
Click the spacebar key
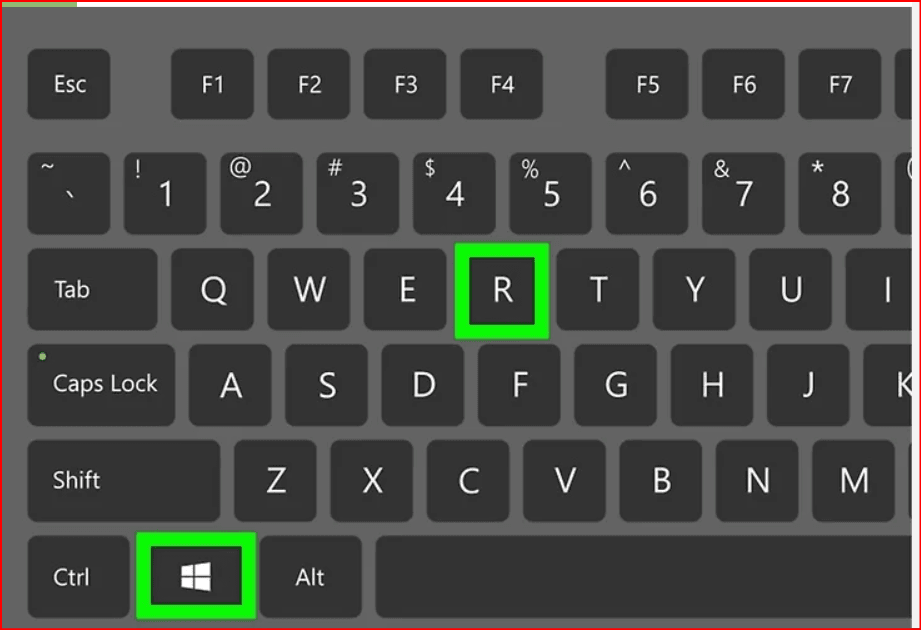[644, 577]
